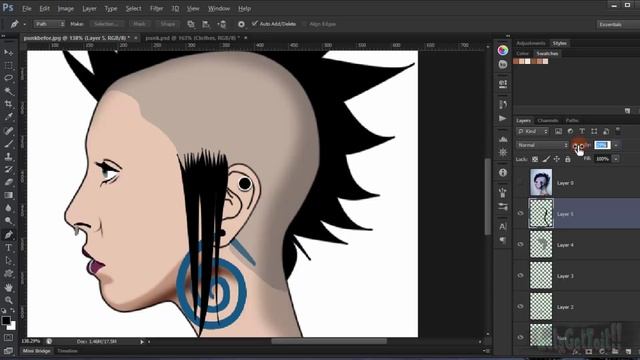The width and height of the screenshot is (640, 360).
Task: Switch to the Adjustments tab
Action: coord(531,43)
